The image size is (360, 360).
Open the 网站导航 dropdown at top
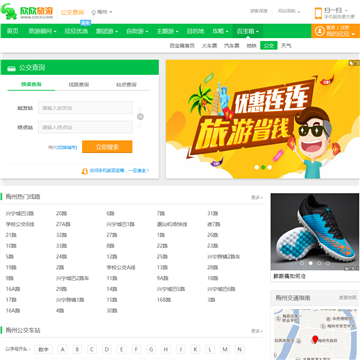(x=289, y=11)
